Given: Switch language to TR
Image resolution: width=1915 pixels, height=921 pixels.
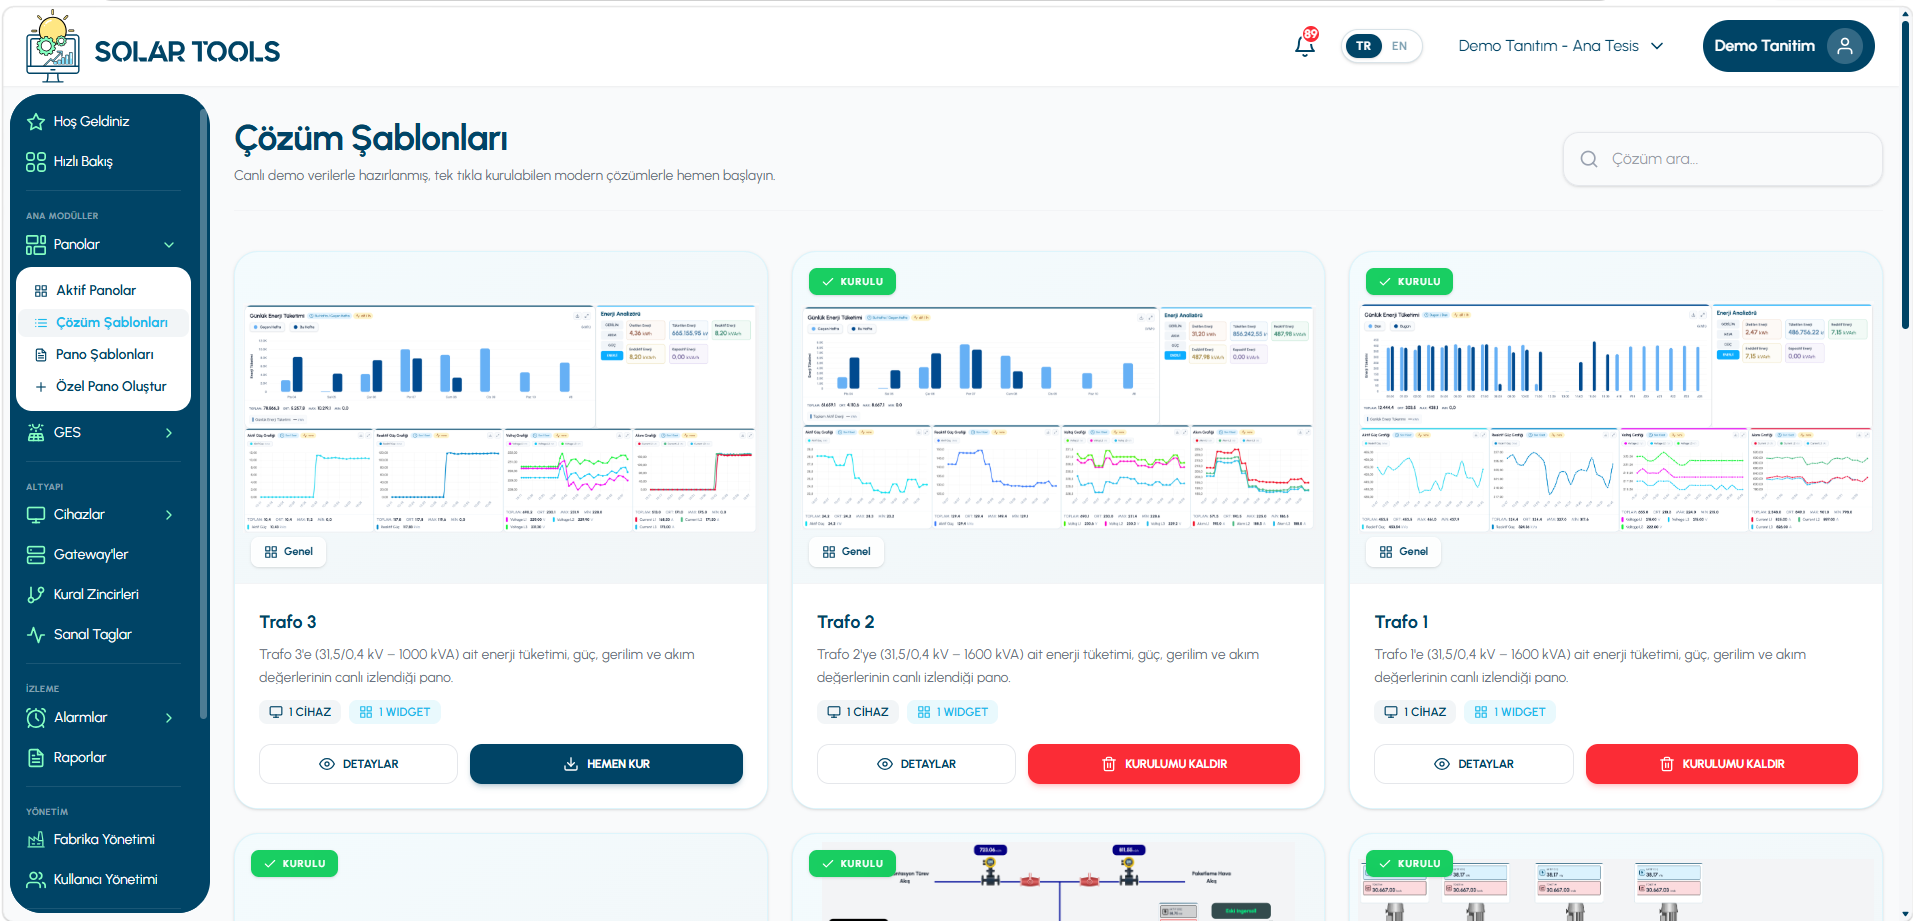Looking at the screenshot, I should coord(1364,46).
